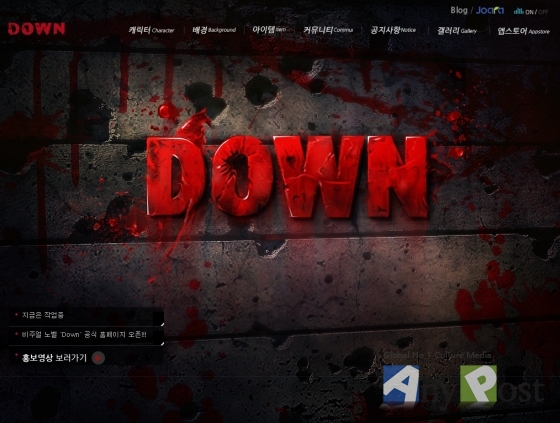Click the sound equalizer bars icon
The image size is (560, 423).
[518, 11]
